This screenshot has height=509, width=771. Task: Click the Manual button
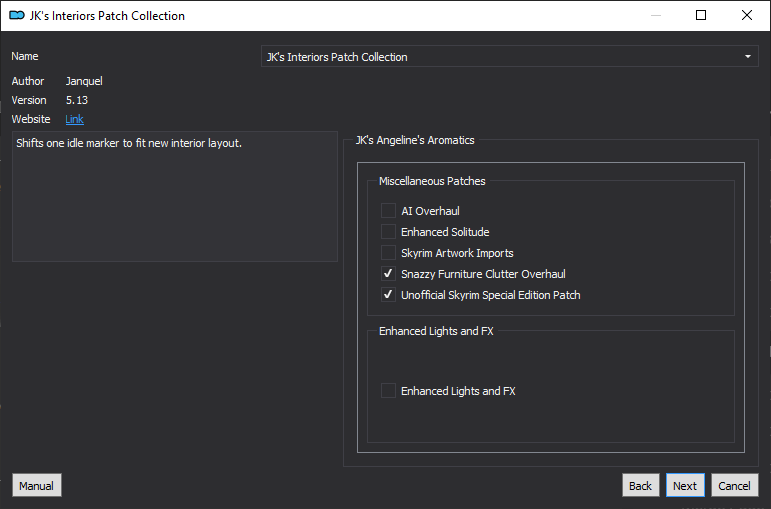click(37, 485)
